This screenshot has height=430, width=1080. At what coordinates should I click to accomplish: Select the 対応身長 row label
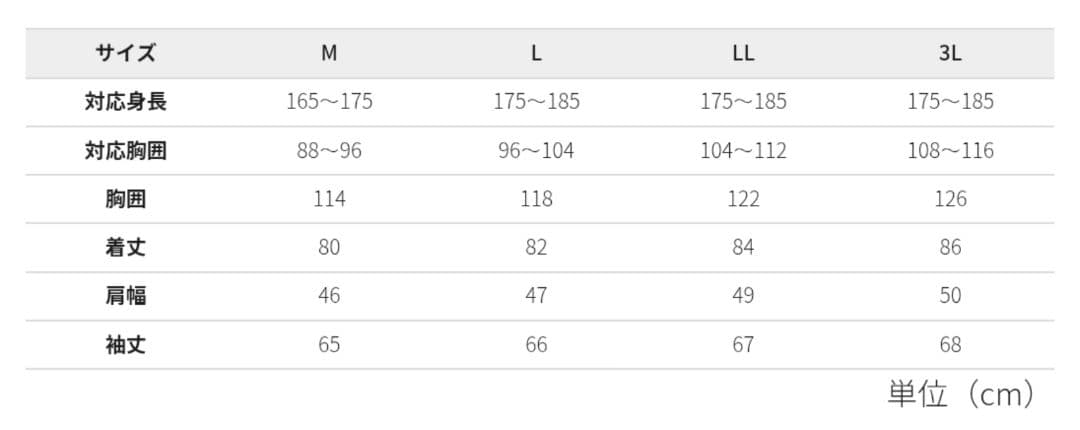126,102
